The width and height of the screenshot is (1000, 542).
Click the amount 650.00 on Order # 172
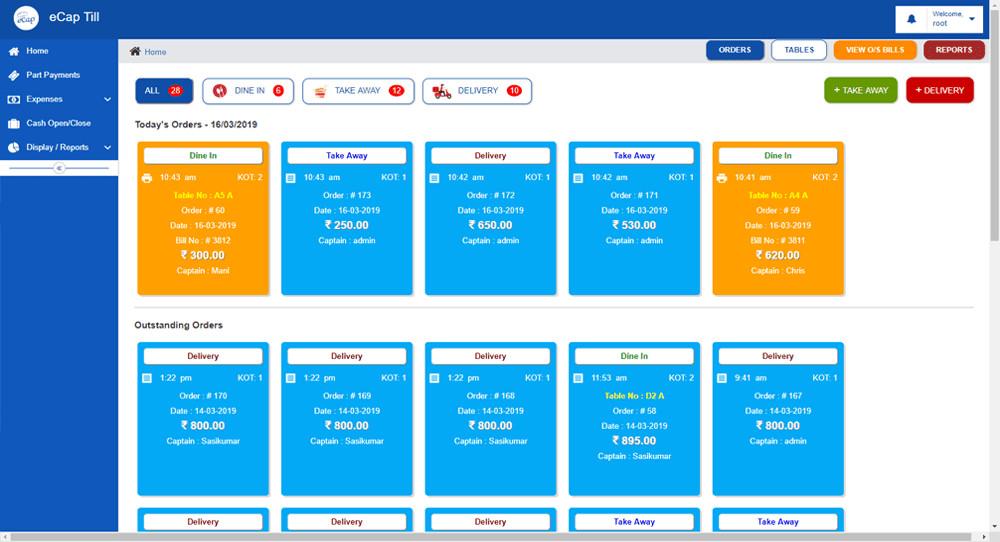490,226
